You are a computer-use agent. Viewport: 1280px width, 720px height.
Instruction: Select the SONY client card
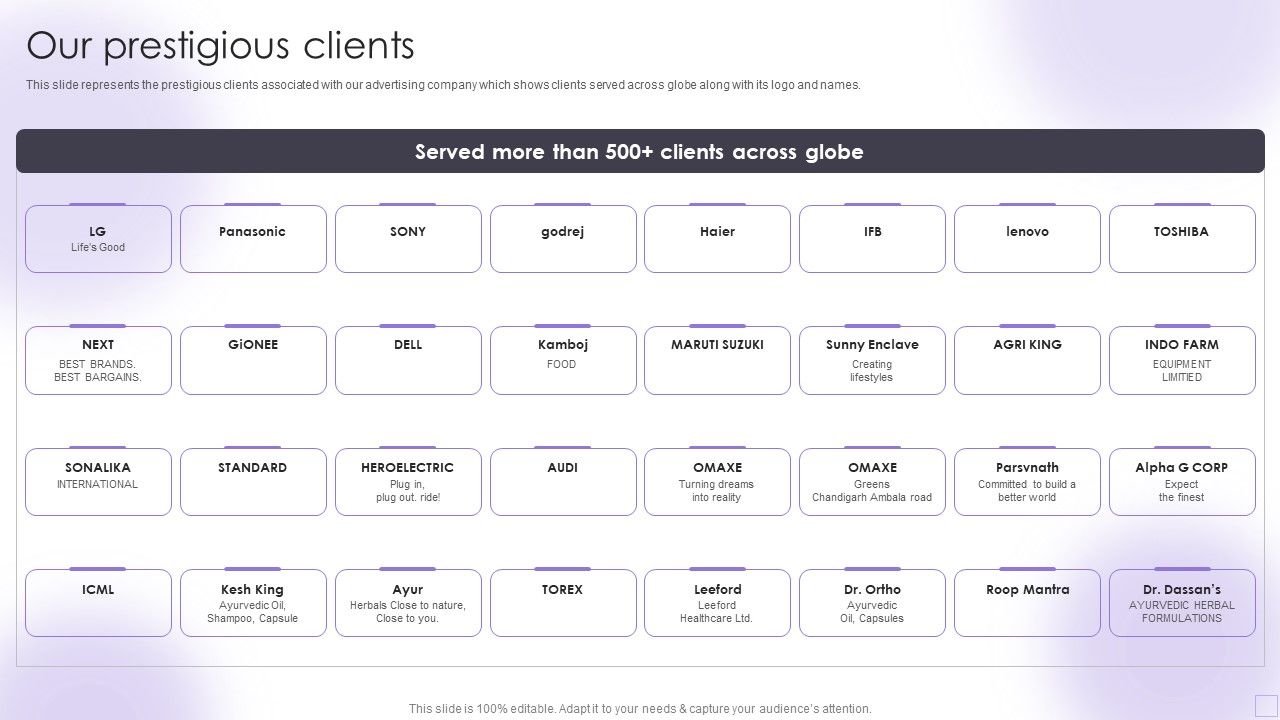click(x=408, y=239)
